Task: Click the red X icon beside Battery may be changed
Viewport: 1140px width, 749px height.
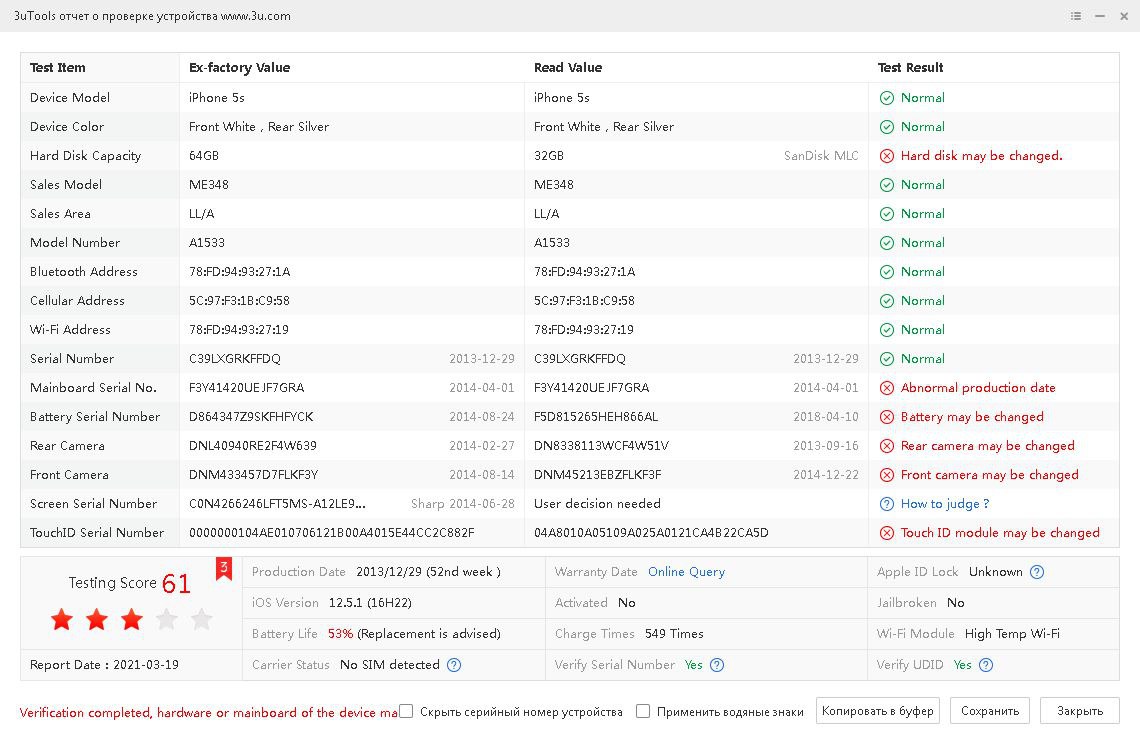Action: point(886,417)
